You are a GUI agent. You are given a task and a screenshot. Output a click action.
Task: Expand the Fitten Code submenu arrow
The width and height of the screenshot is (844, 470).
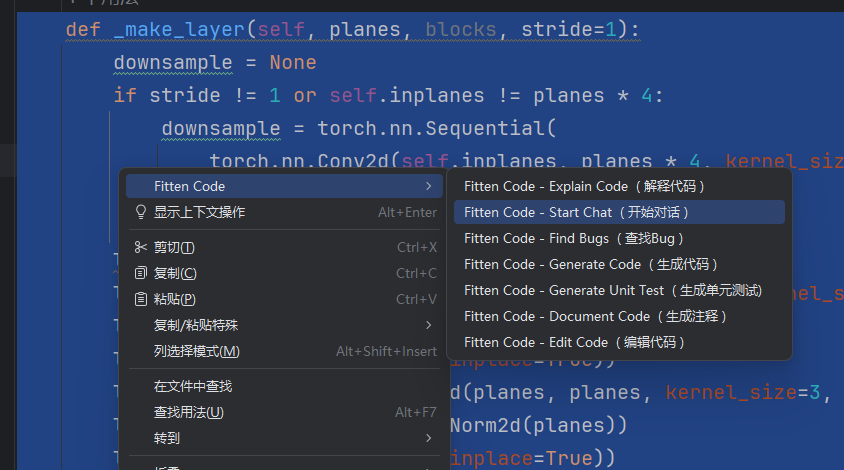tap(428, 186)
